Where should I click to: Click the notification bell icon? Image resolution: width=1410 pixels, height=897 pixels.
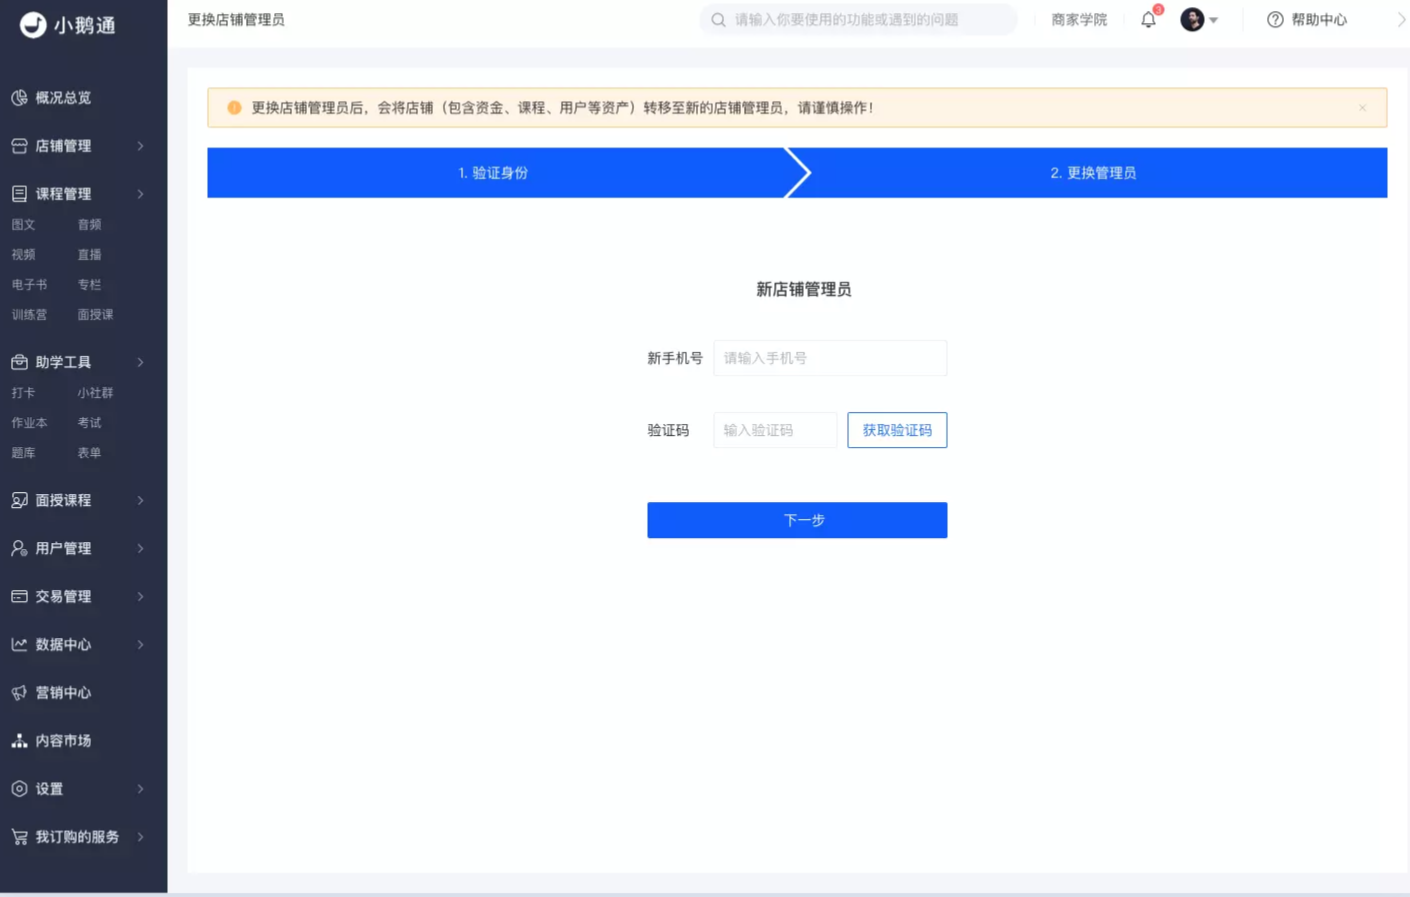coord(1148,20)
